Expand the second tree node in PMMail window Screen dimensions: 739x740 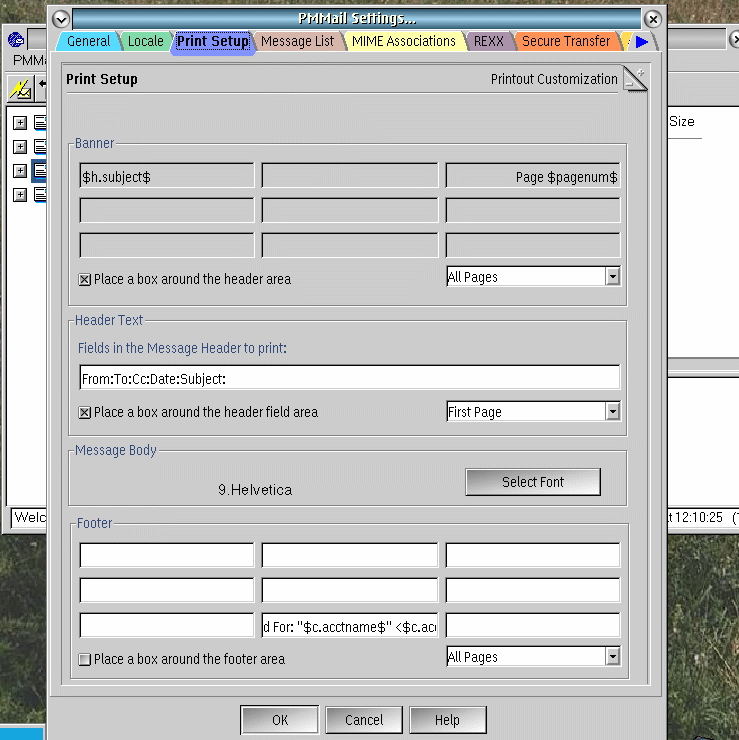click(20, 147)
